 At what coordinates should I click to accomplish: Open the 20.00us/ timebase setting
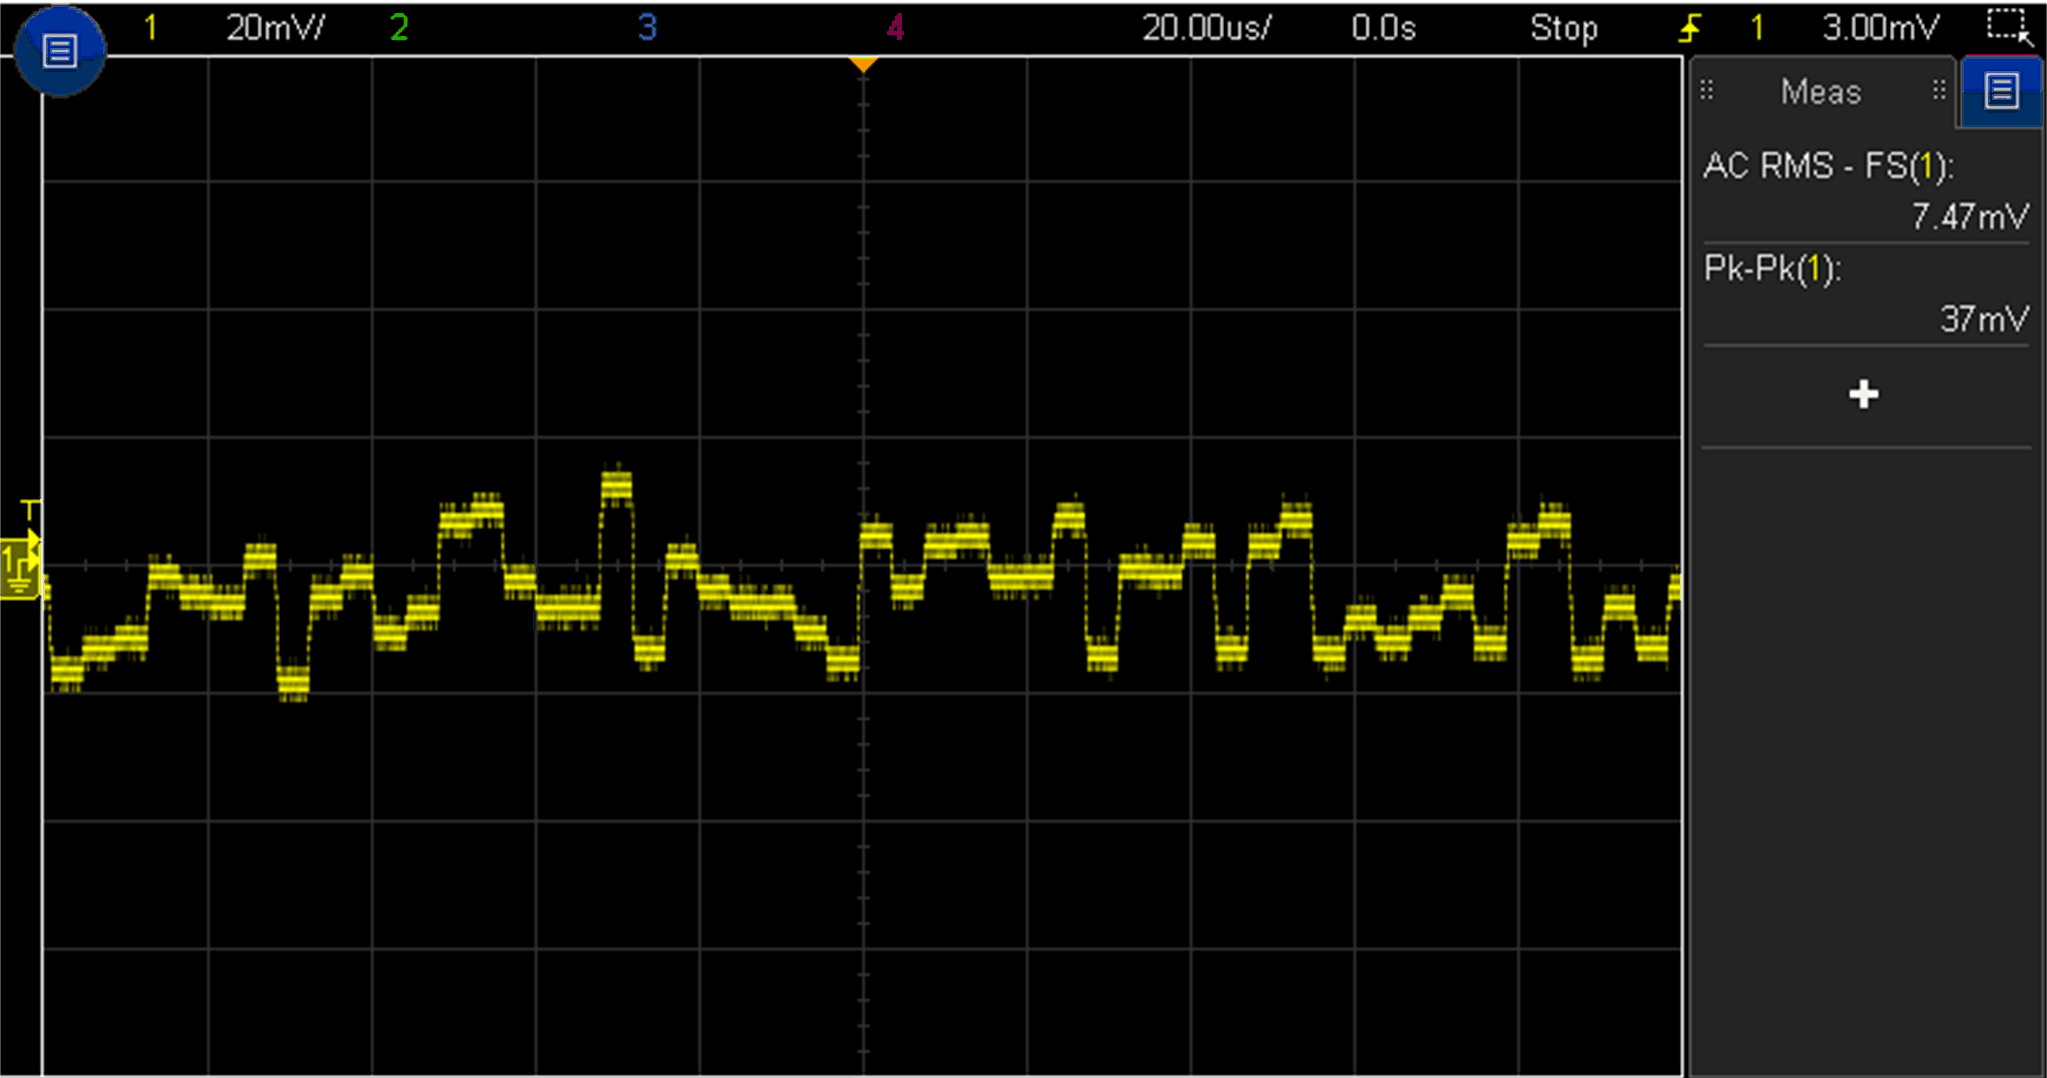(1205, 28)
